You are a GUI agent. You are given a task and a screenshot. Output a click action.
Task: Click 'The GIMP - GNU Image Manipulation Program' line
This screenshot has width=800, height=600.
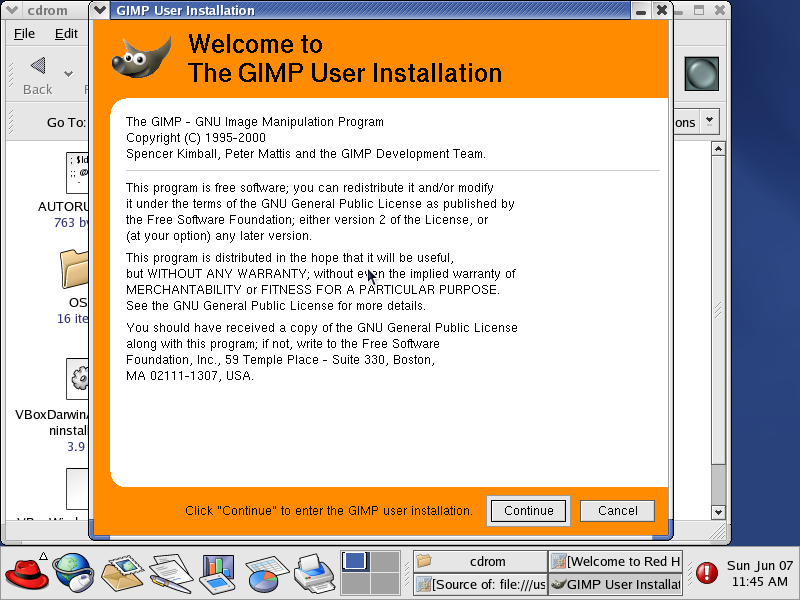[x=255, y=122]
